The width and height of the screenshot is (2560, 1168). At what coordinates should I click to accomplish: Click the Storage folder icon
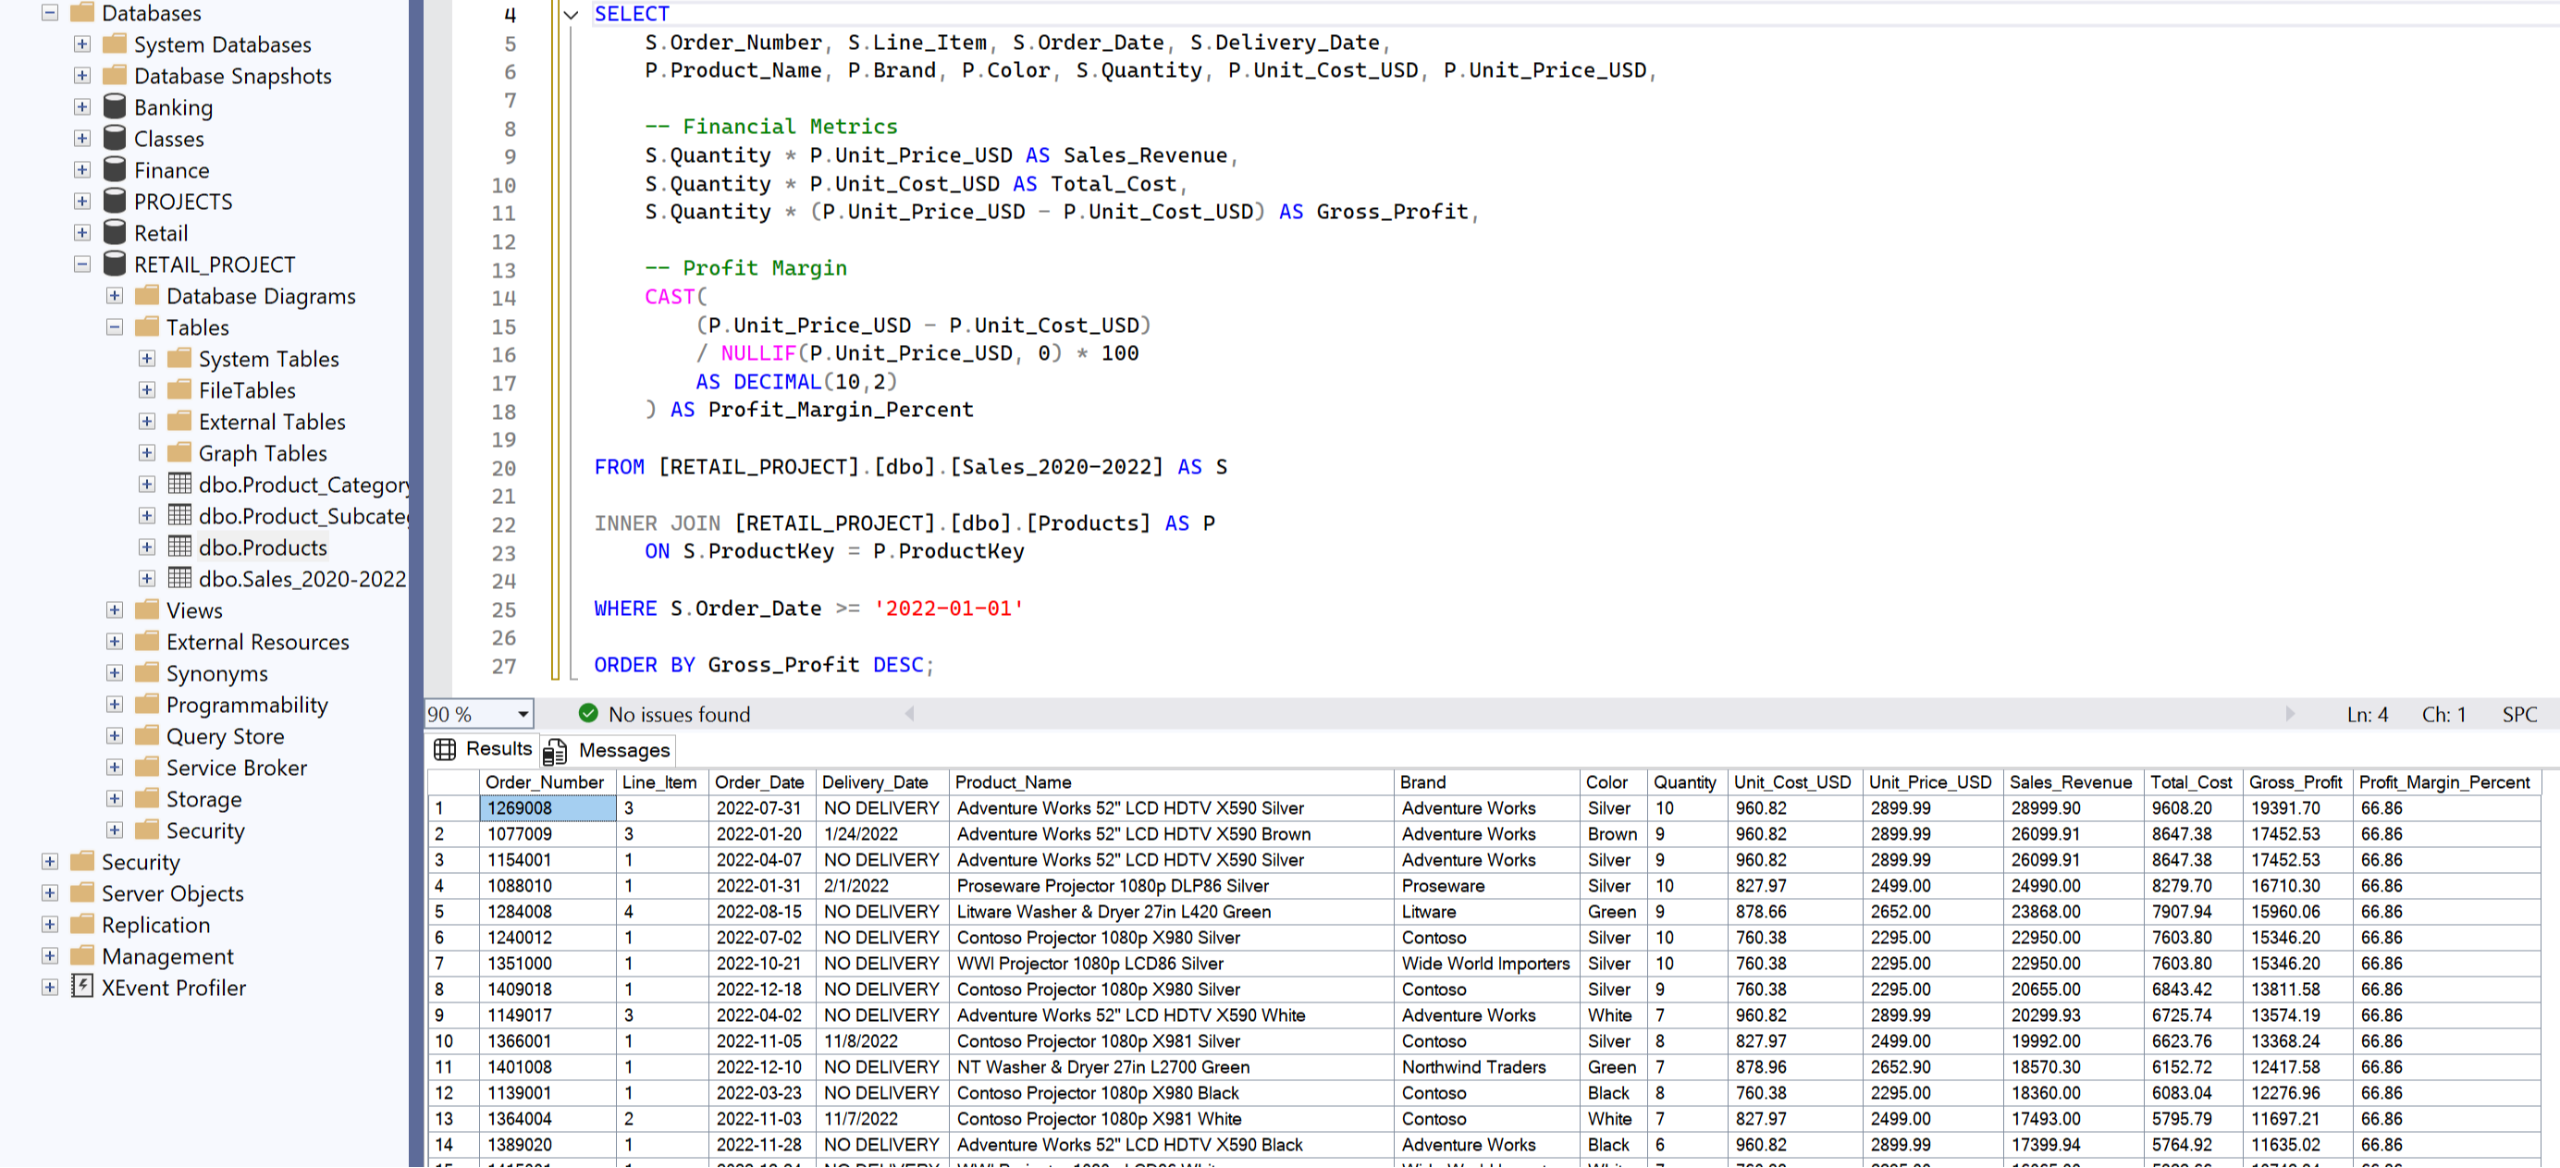pos(147,798)
